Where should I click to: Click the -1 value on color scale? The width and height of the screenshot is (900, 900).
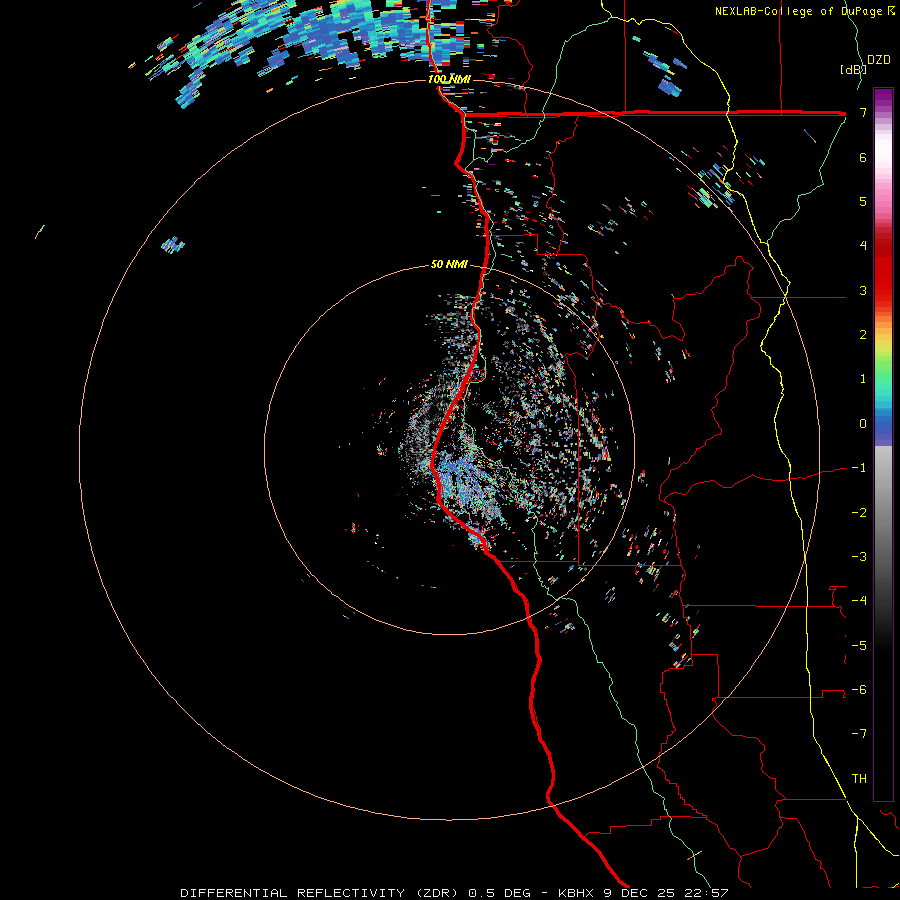tap(859, 468)
